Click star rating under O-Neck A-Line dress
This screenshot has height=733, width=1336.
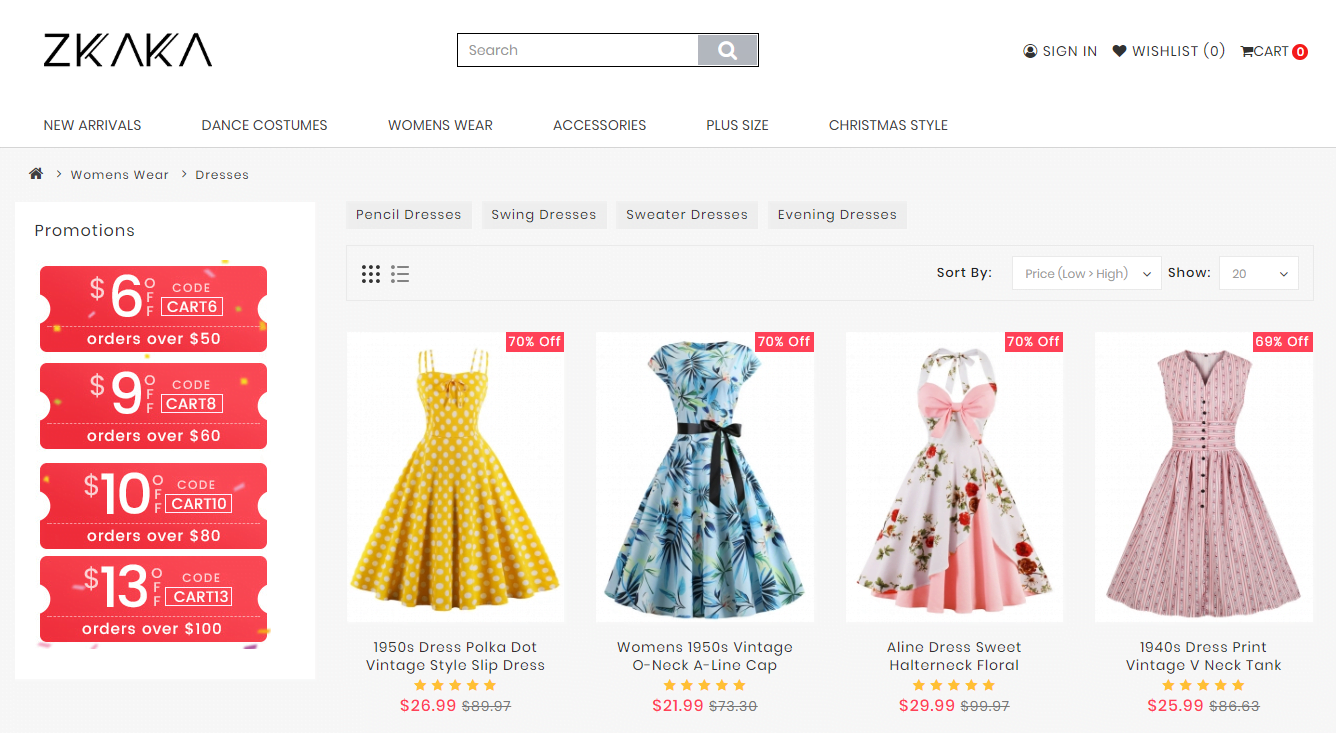coord(705,686)
